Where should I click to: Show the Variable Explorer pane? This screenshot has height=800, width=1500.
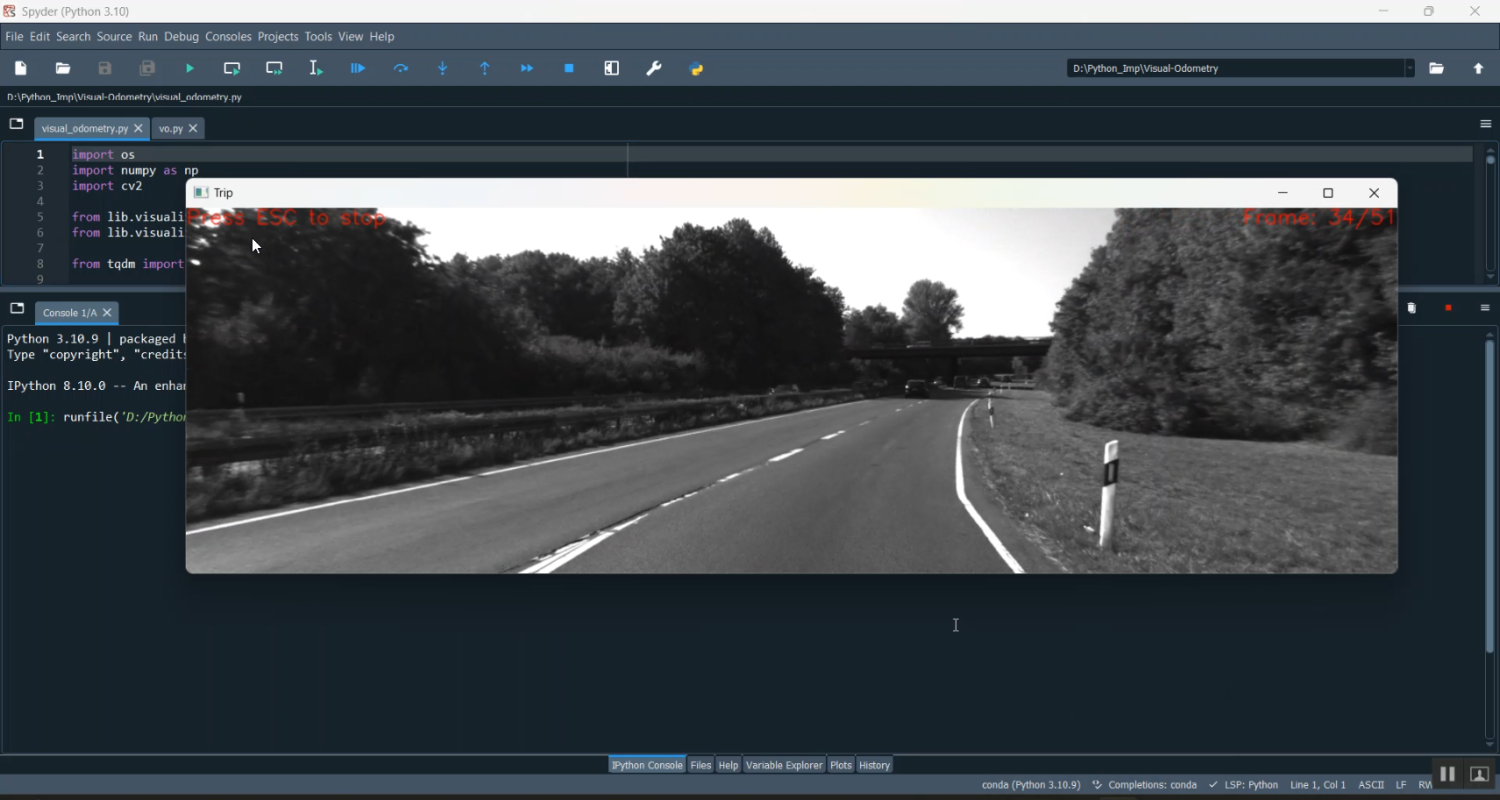tap(784, 764)
